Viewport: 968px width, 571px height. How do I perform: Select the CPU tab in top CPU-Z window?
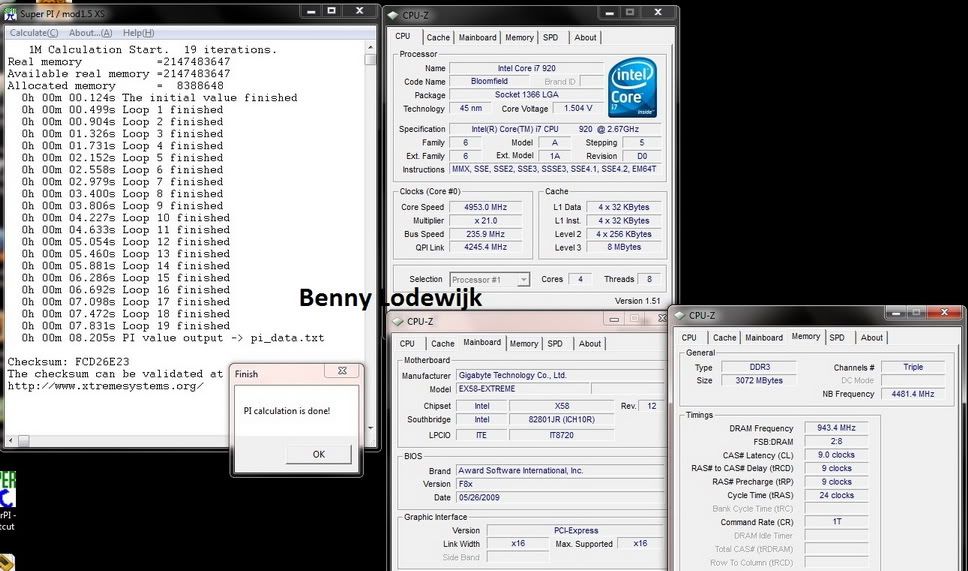pos(403,36)
